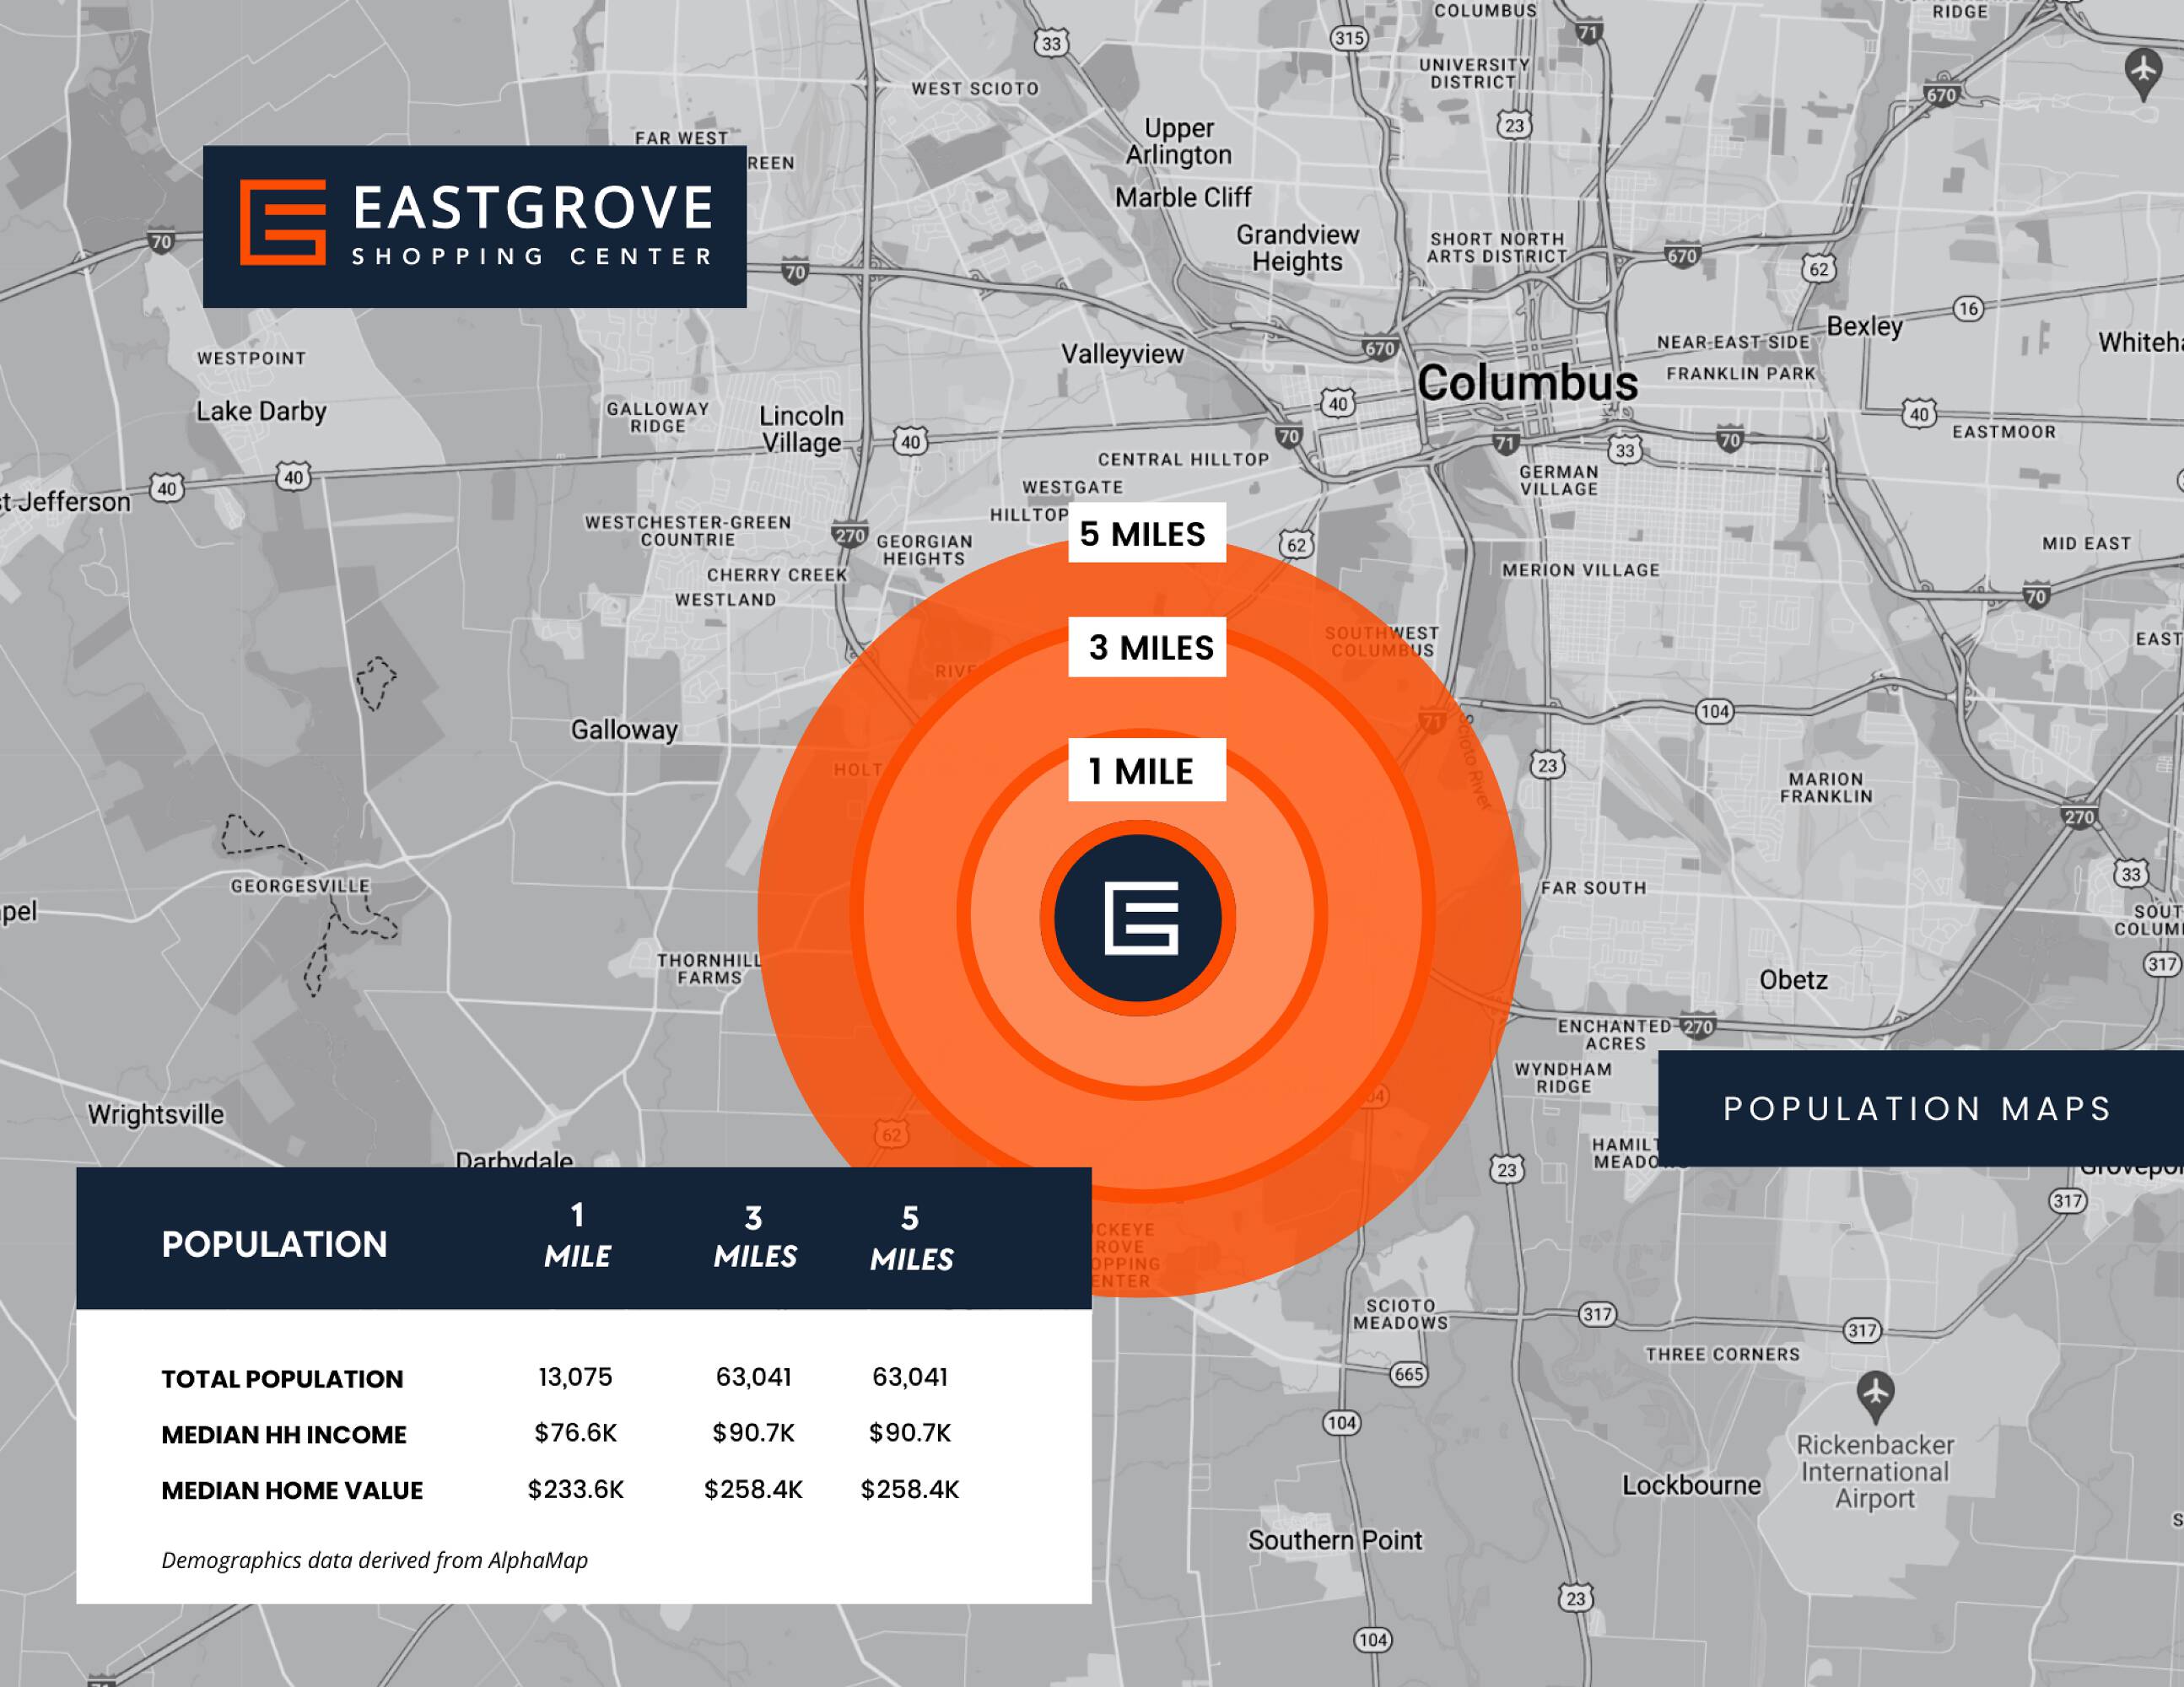Click the Eastgrove orange logo icon
Viewport: 2184px width, 1687px height.
(283, 222)
